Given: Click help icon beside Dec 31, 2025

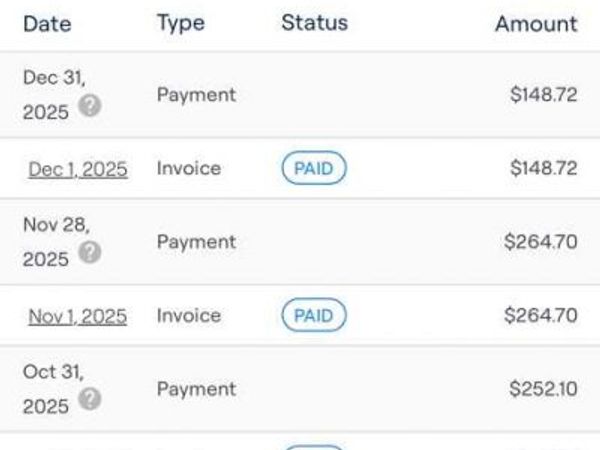Looking at the screenshot, I should tap(90, 106).
